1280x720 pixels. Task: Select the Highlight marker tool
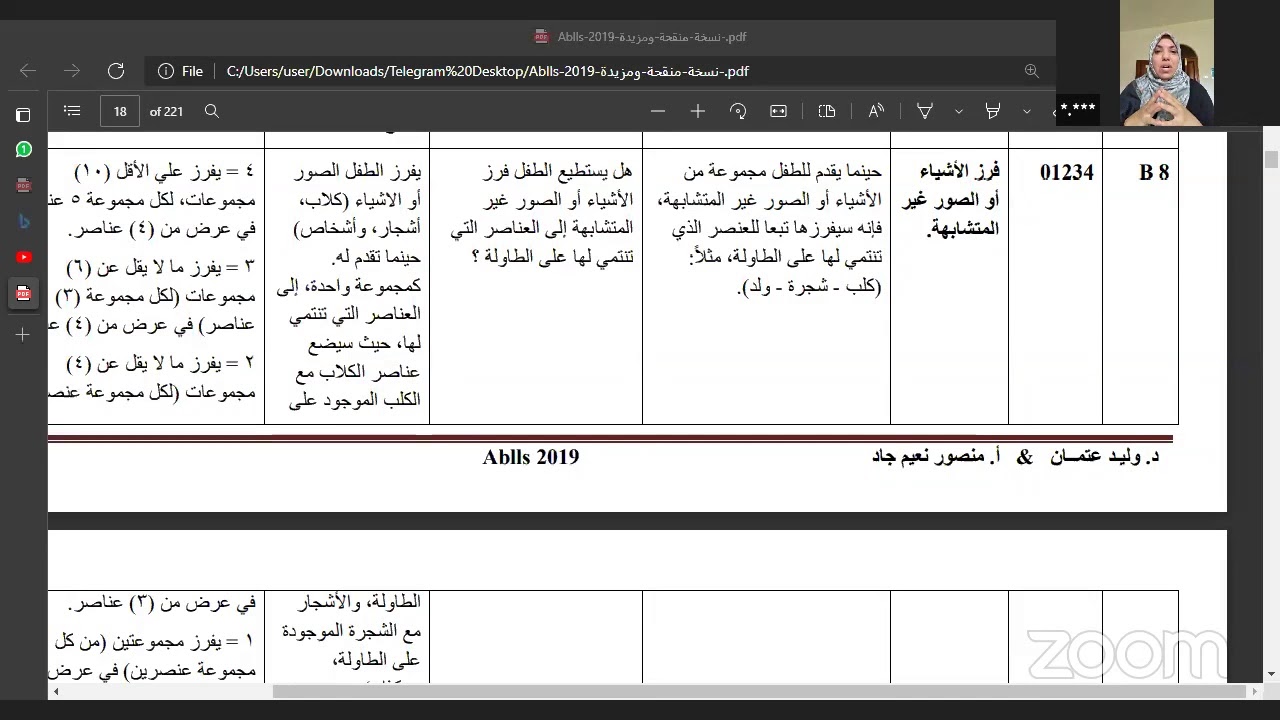(993, 111)
